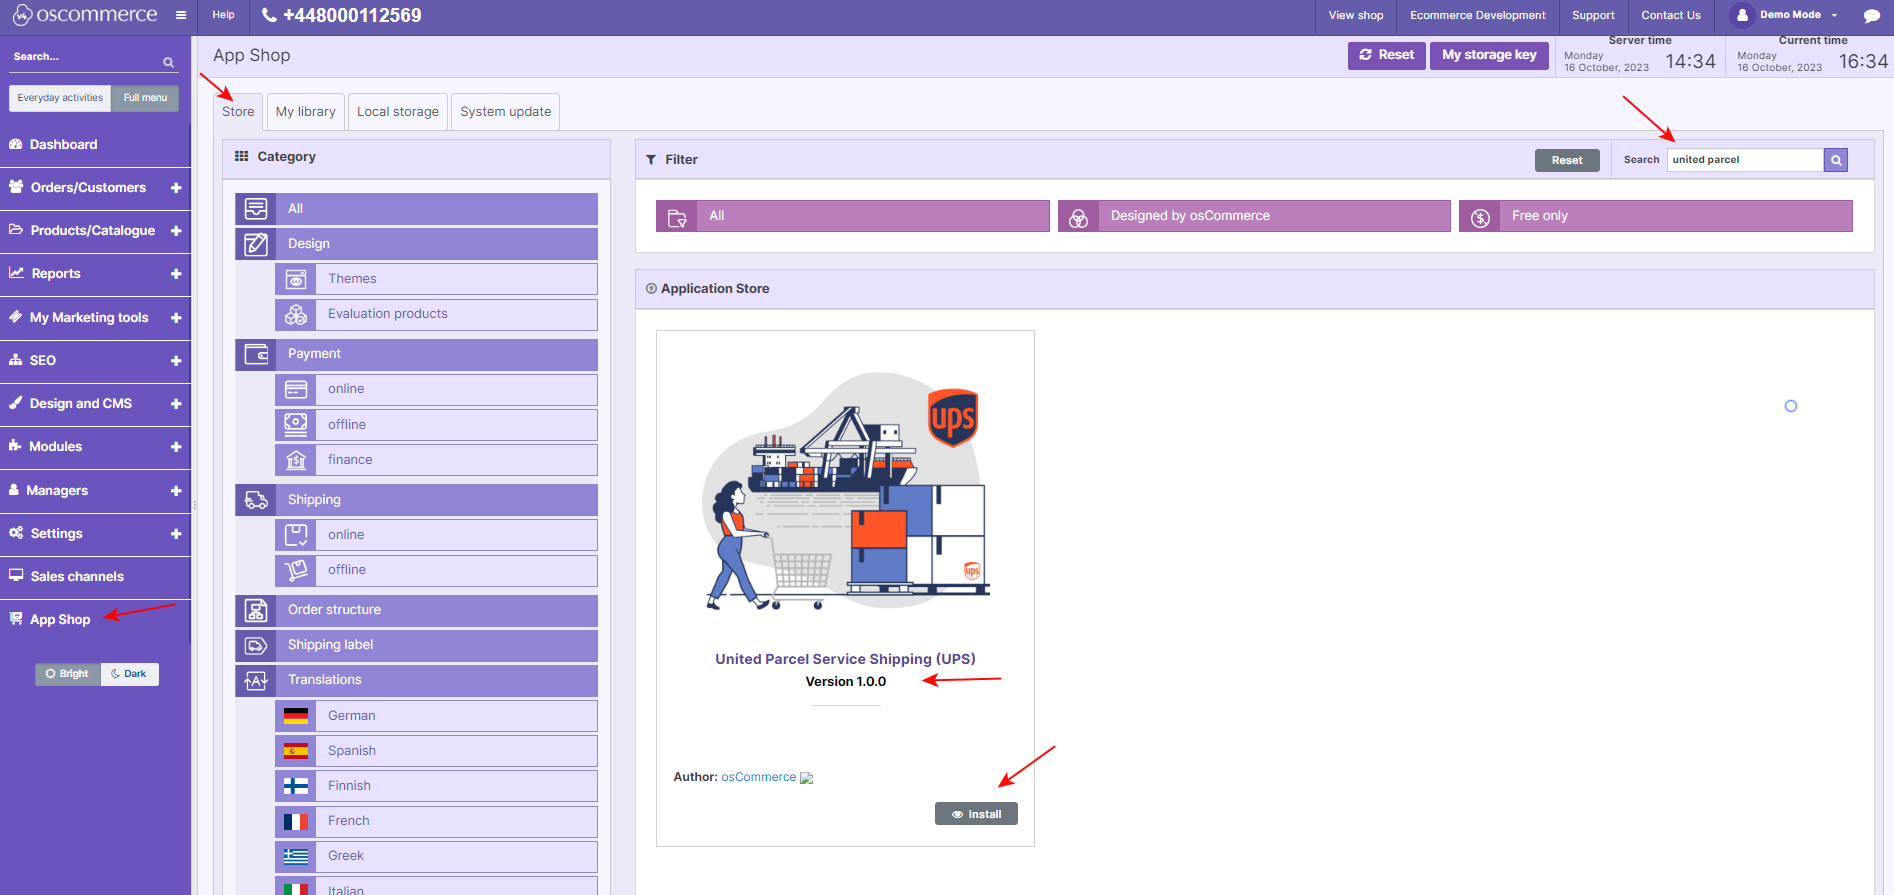Click the gray Reset filter button
The height and width of the screenshot is (895, 1894).
[x=1567, y=160]
